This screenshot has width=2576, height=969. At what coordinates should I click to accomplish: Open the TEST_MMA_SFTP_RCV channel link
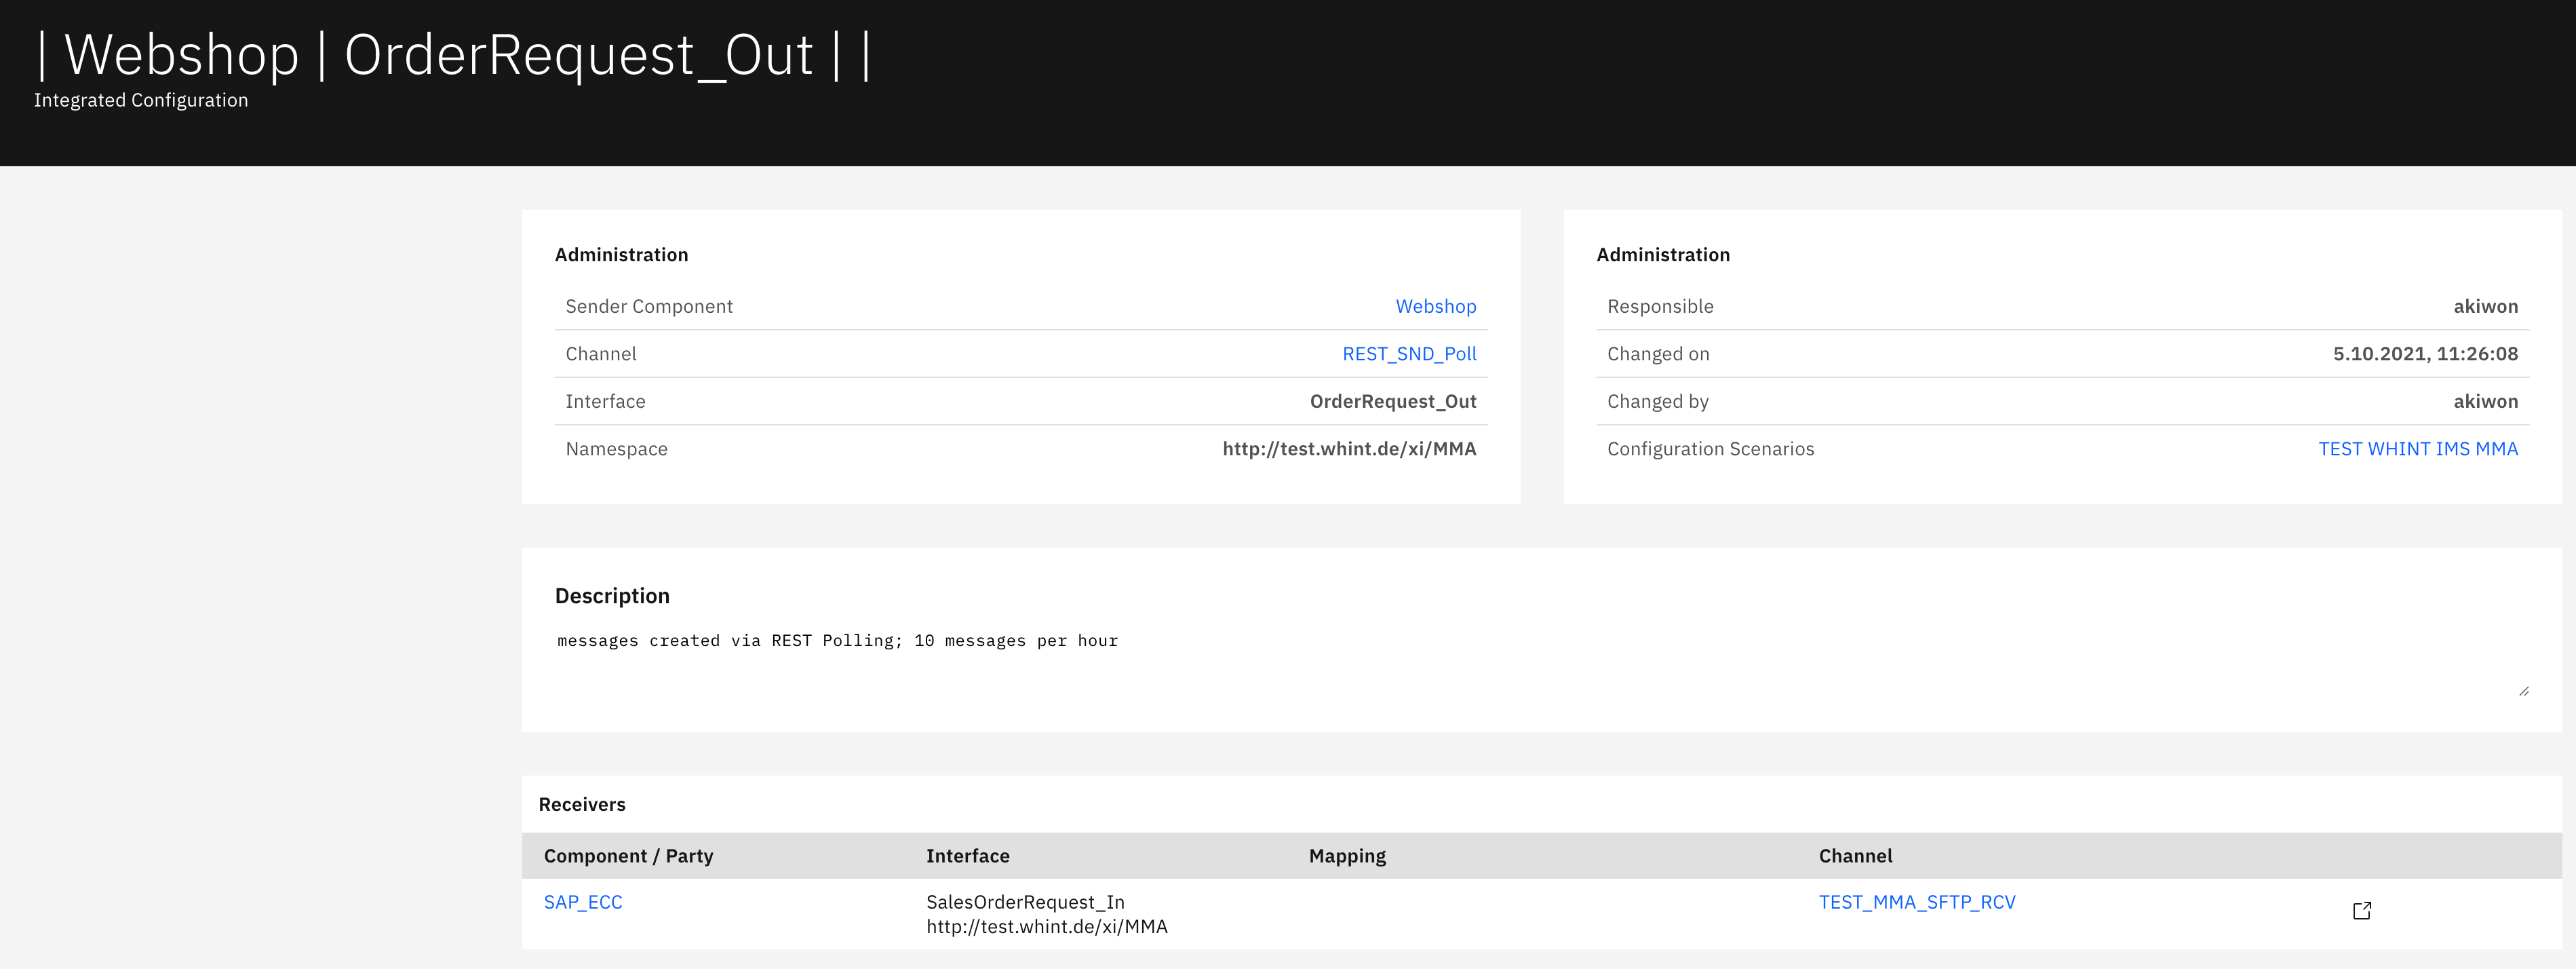click(1917, 902)
